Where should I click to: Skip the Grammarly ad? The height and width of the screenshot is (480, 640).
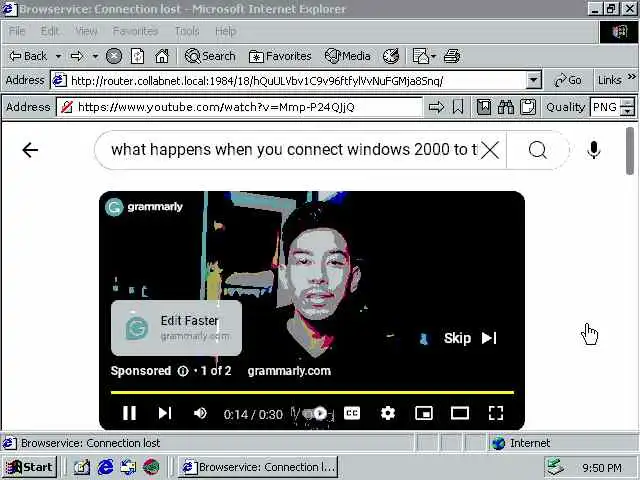point(470,338)
